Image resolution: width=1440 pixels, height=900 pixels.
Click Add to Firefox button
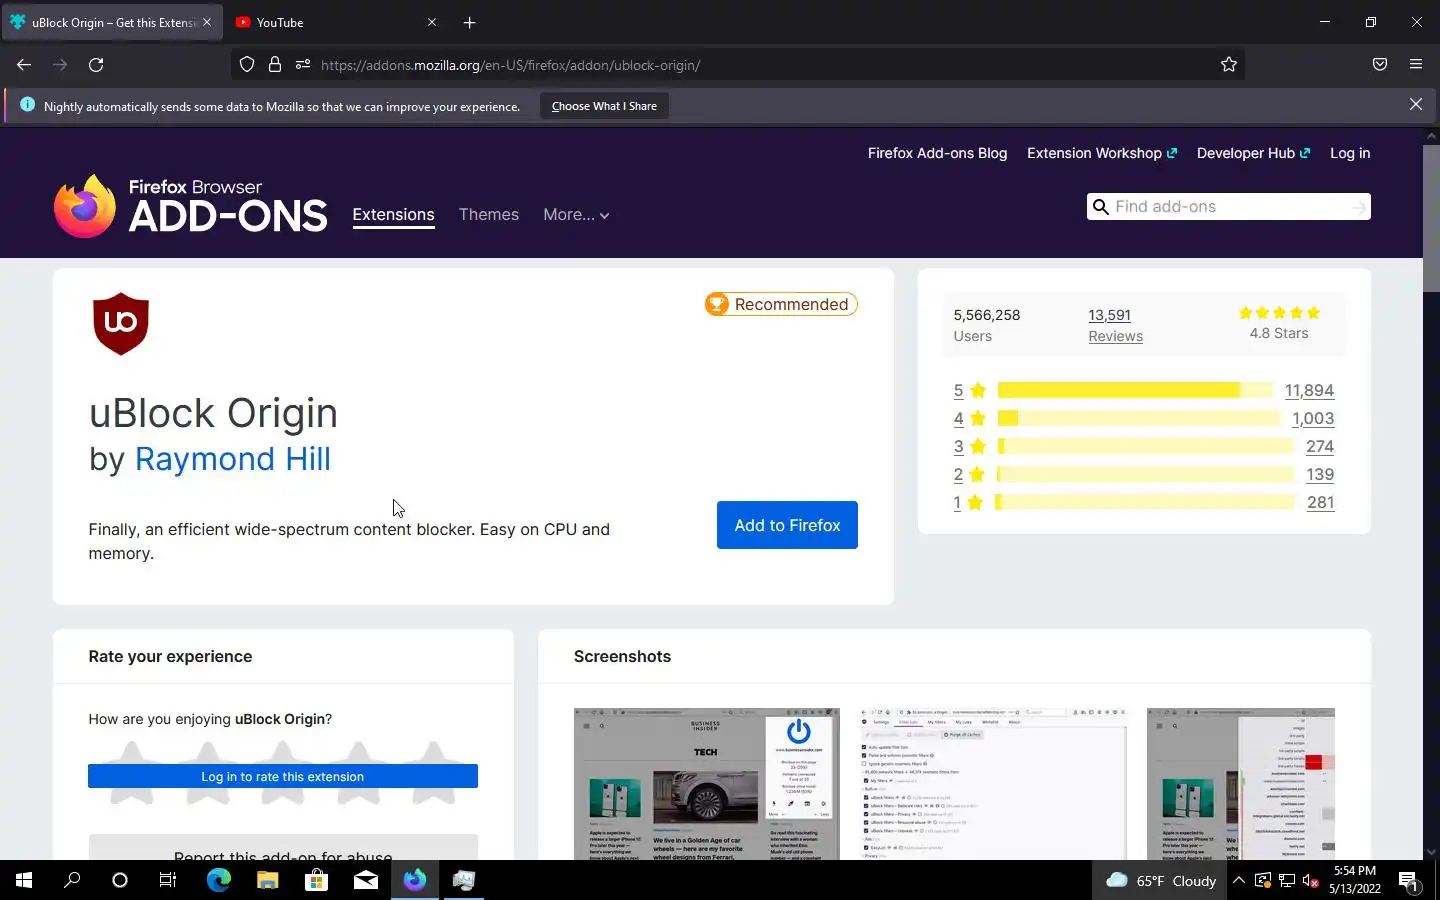(x=787, y=525)
